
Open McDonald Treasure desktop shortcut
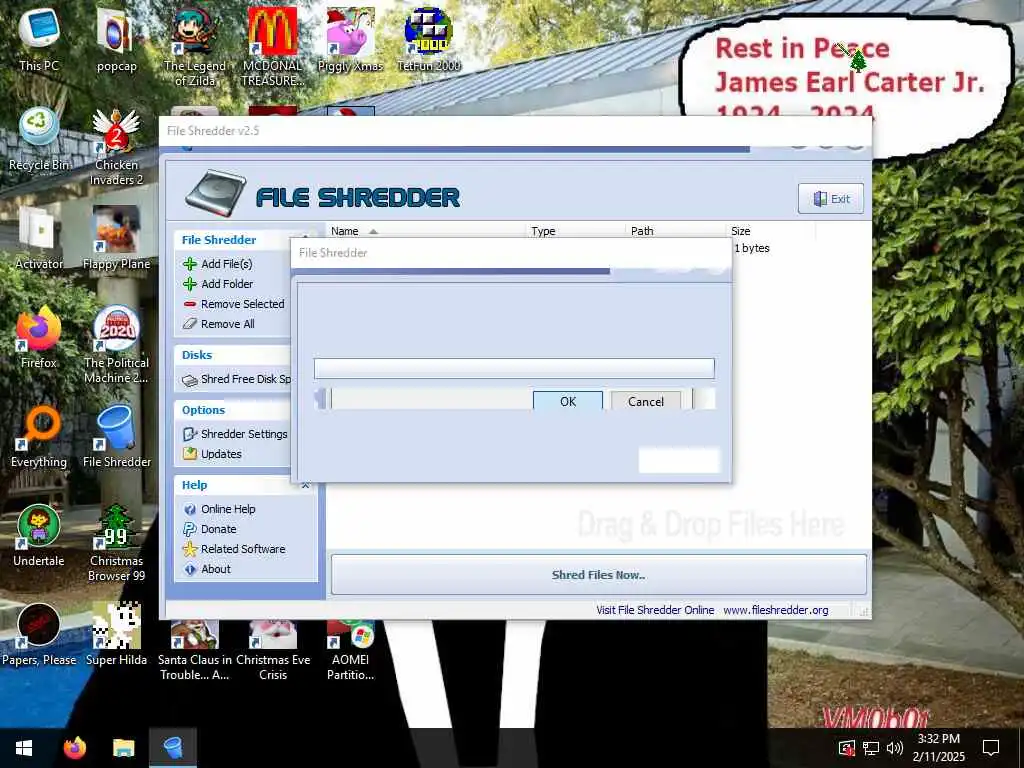[x=272, y=47]
